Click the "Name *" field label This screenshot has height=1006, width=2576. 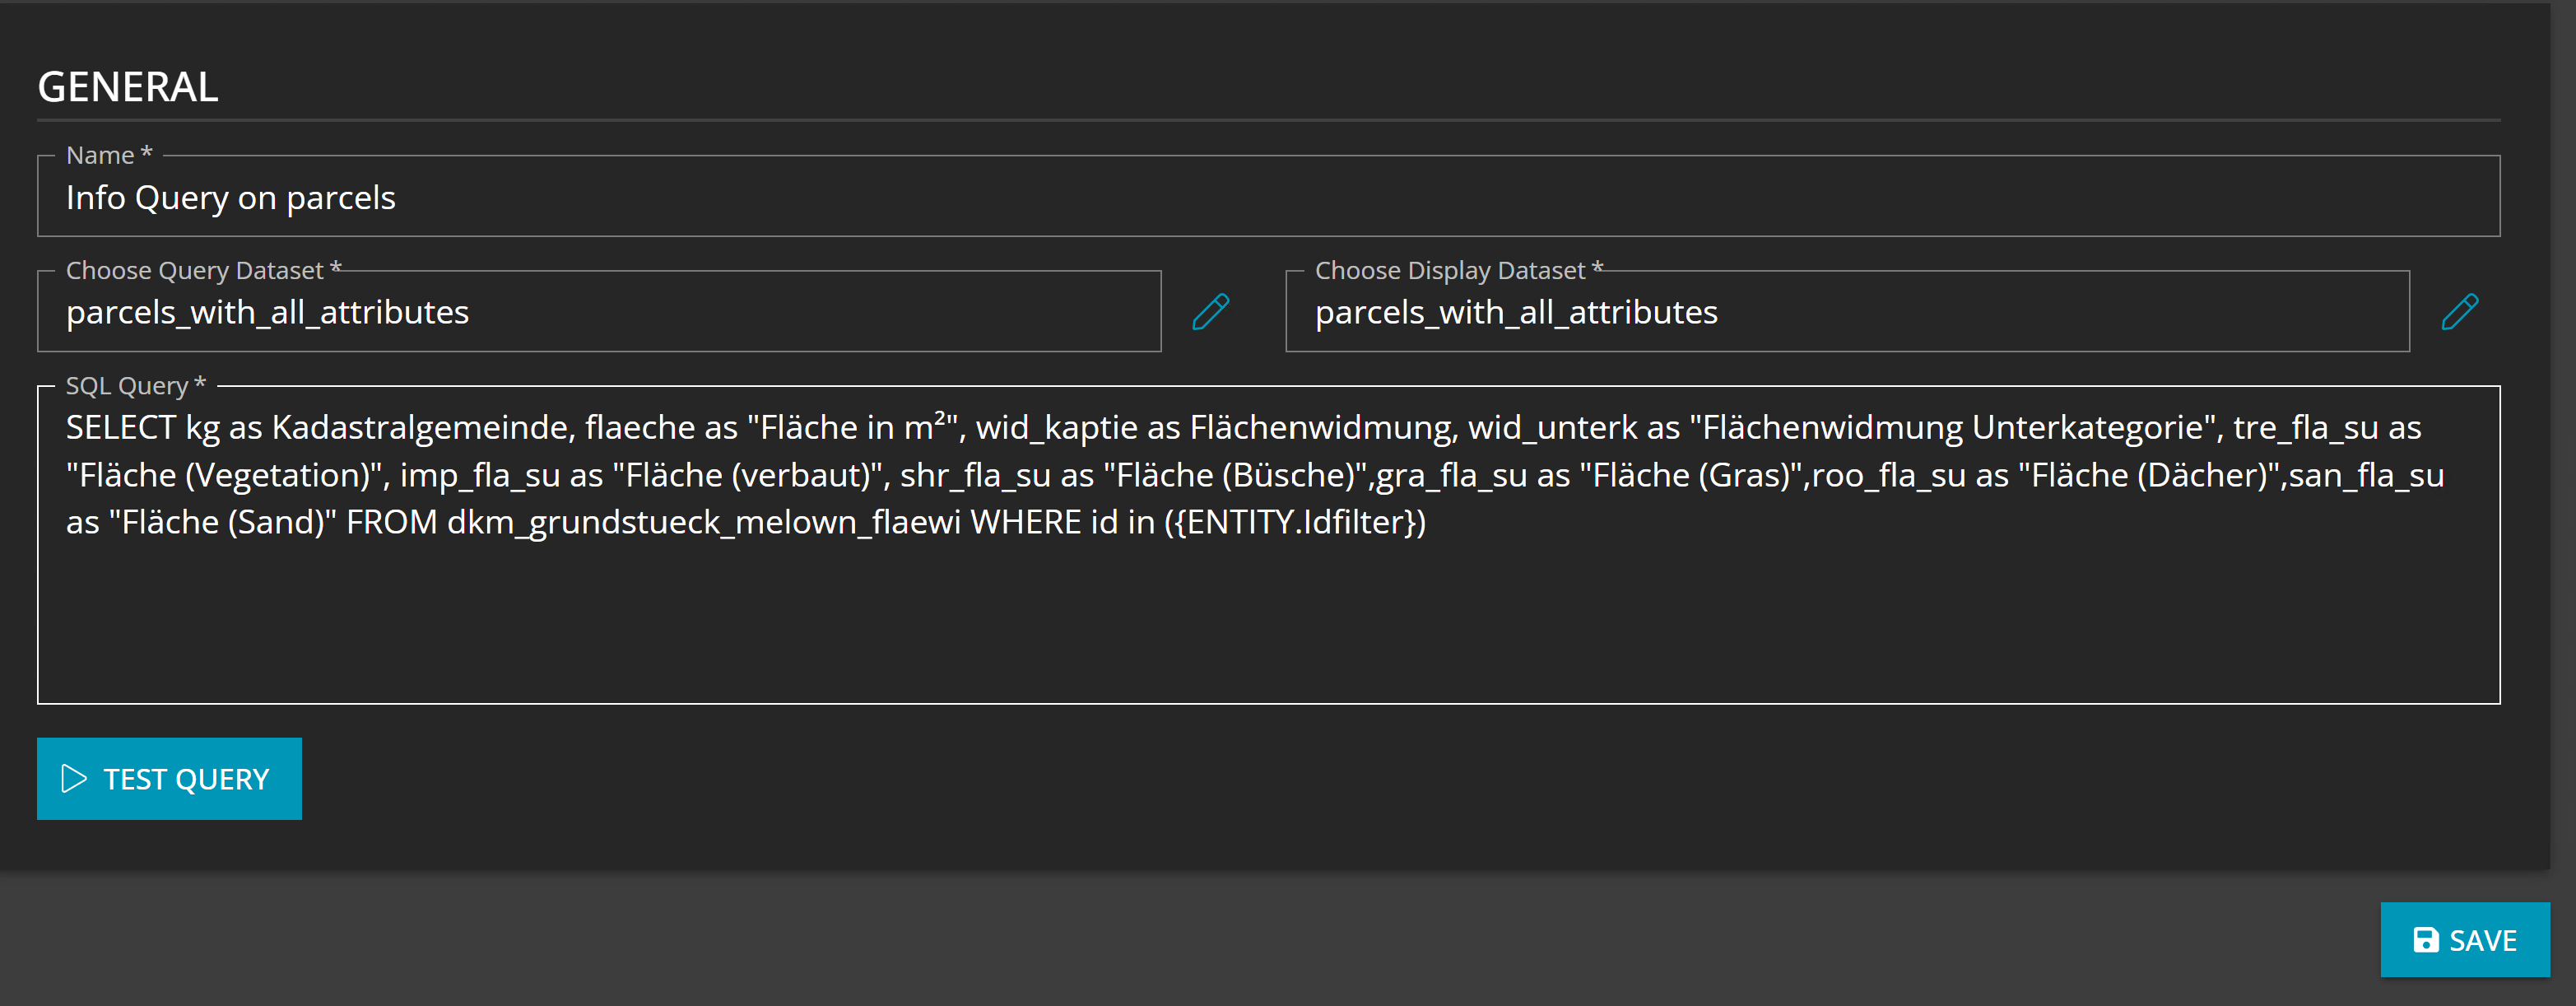[x=109, y=156]
